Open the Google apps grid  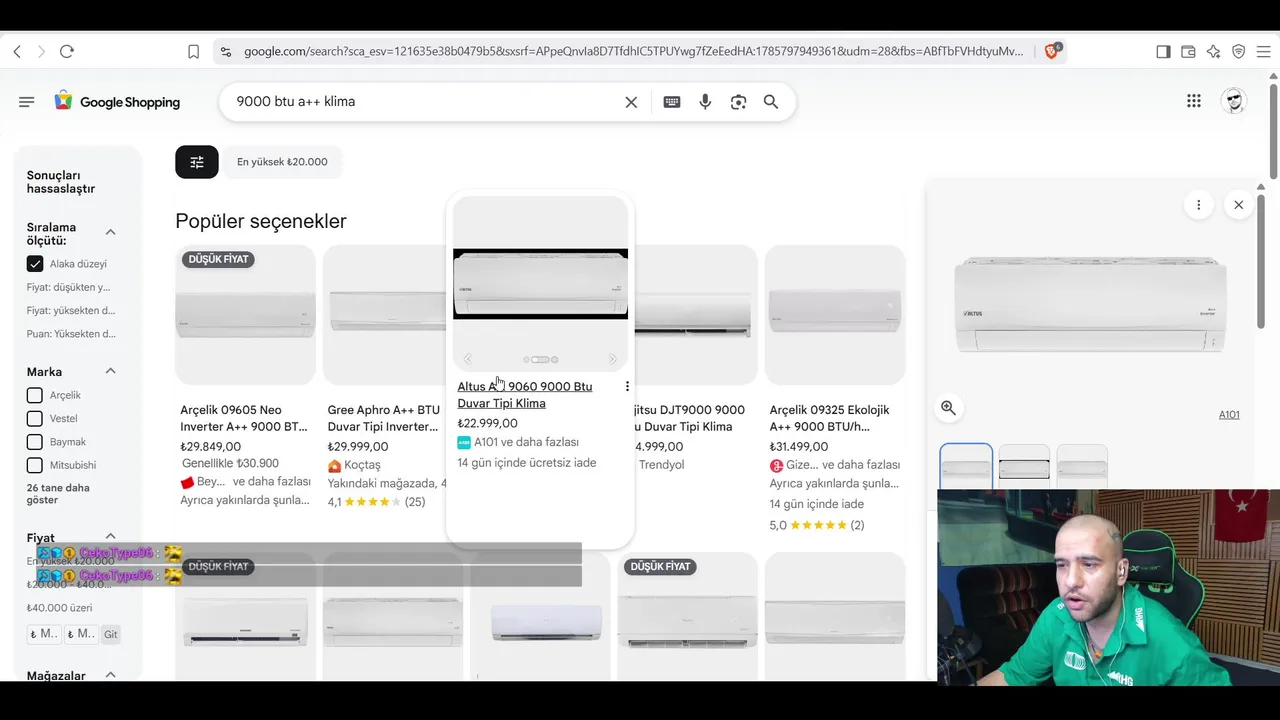(x=1194, y=101)
